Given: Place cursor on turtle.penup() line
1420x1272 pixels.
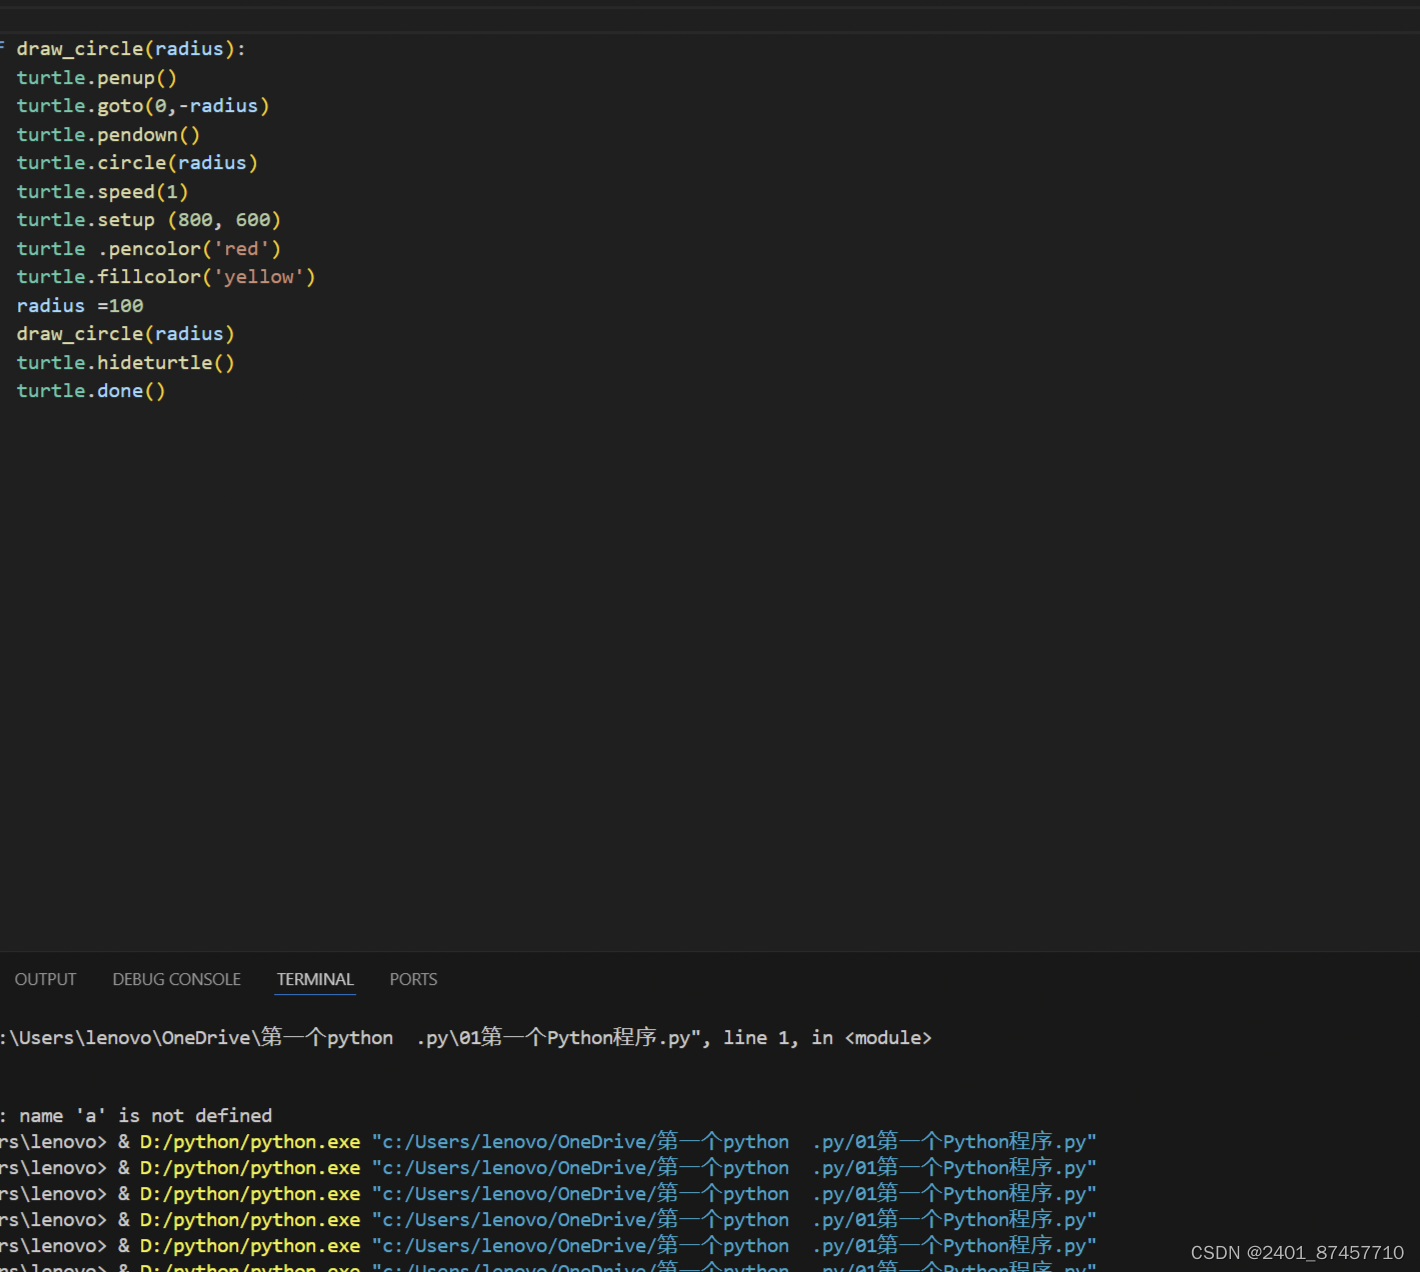Looking at the screenshot, I should (x=97, y=78).
